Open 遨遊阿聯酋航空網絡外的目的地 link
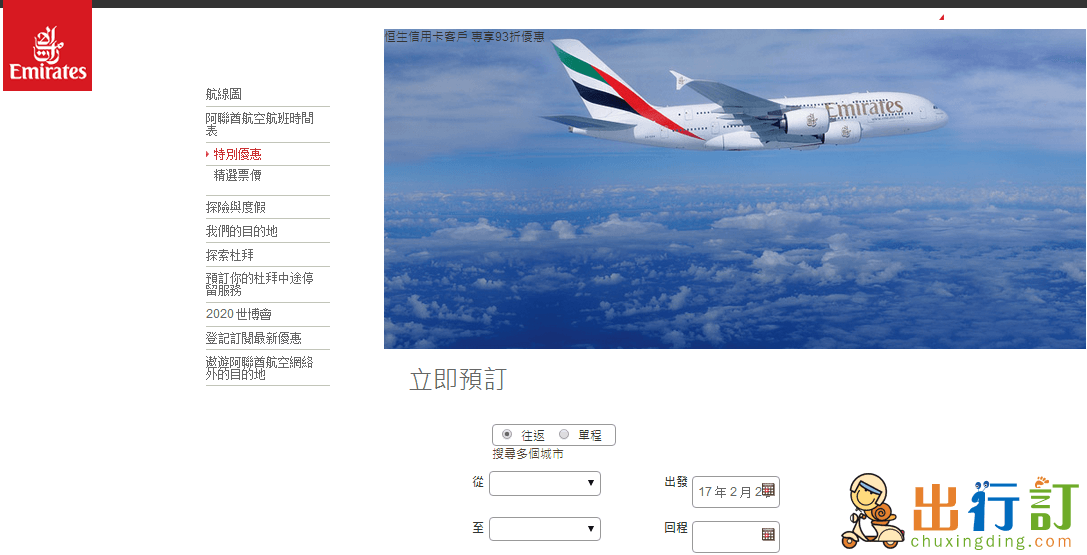1087x555 pixels. (x=260, y=368)
